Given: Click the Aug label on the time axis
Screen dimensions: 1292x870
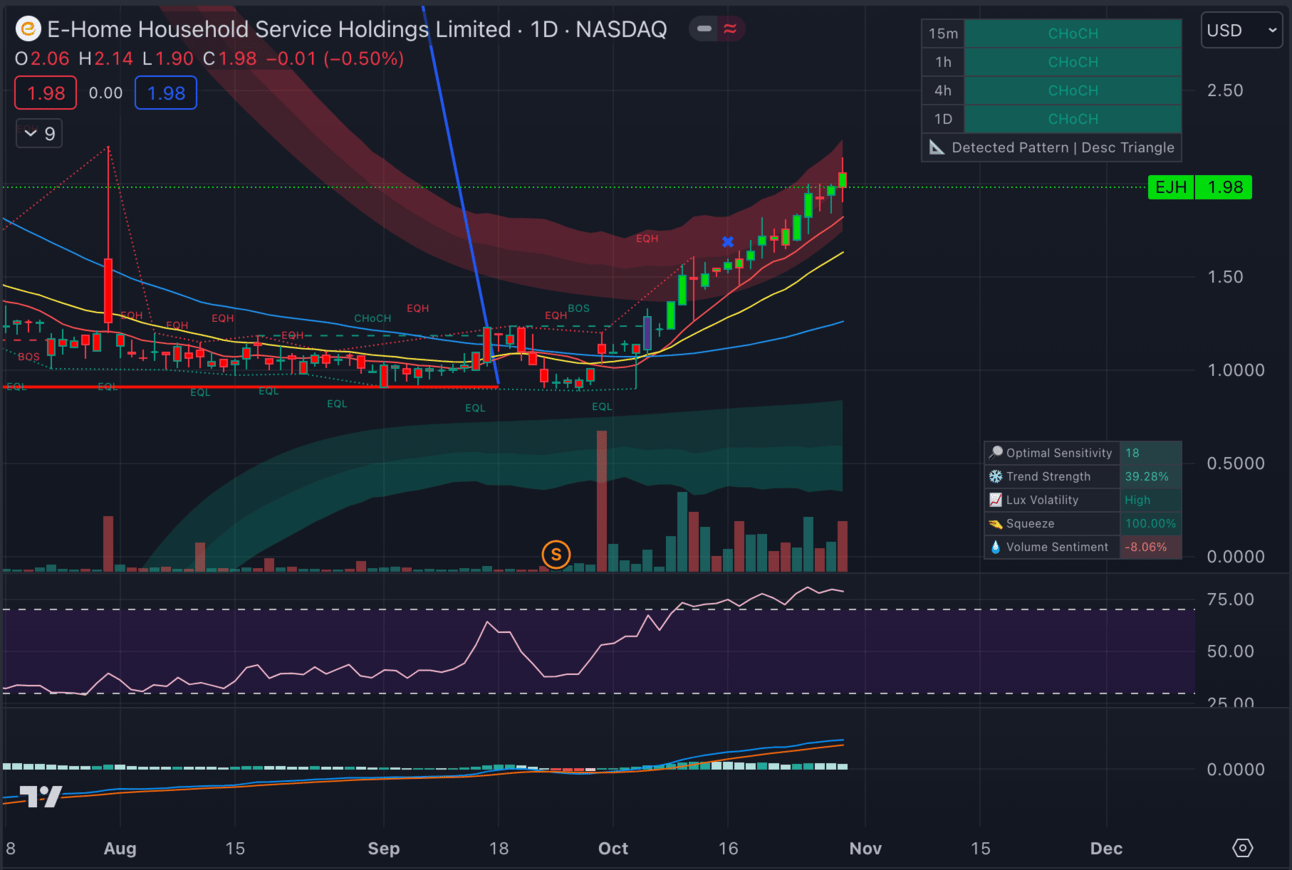Looking at the screenshot, I should coord(119,849).
